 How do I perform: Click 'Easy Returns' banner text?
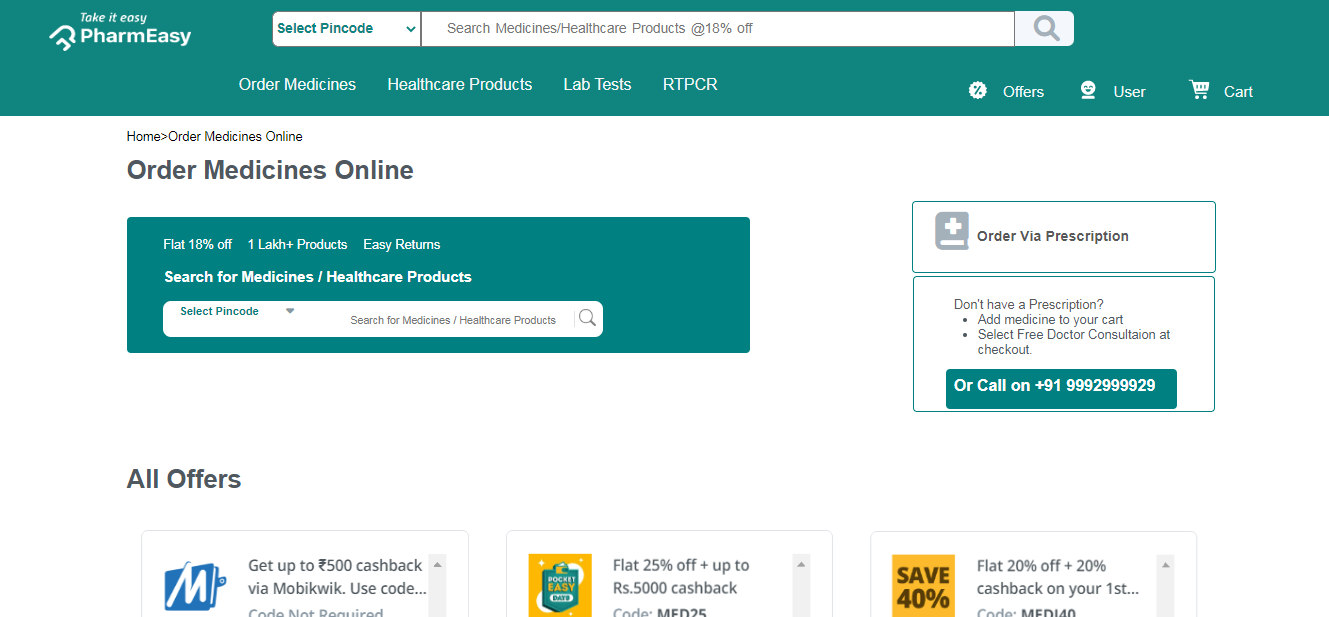click(x=402, y=245)
